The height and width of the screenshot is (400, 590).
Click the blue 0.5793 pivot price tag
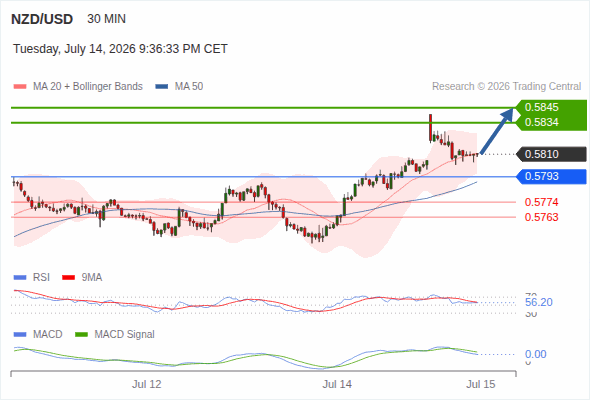551,176
